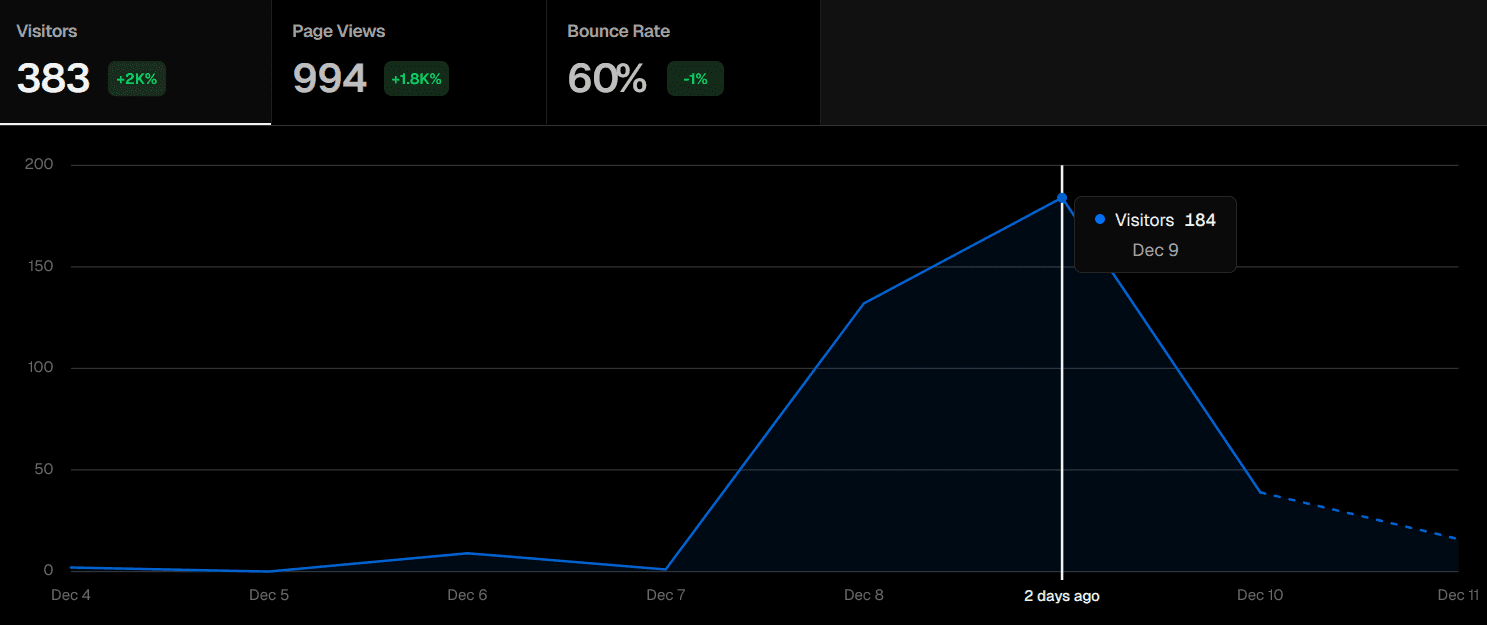The height and width of the screenshot is (625, 1487).
Task: Select the peak data point on Dec 9
Action: [x=1061, y=198]
